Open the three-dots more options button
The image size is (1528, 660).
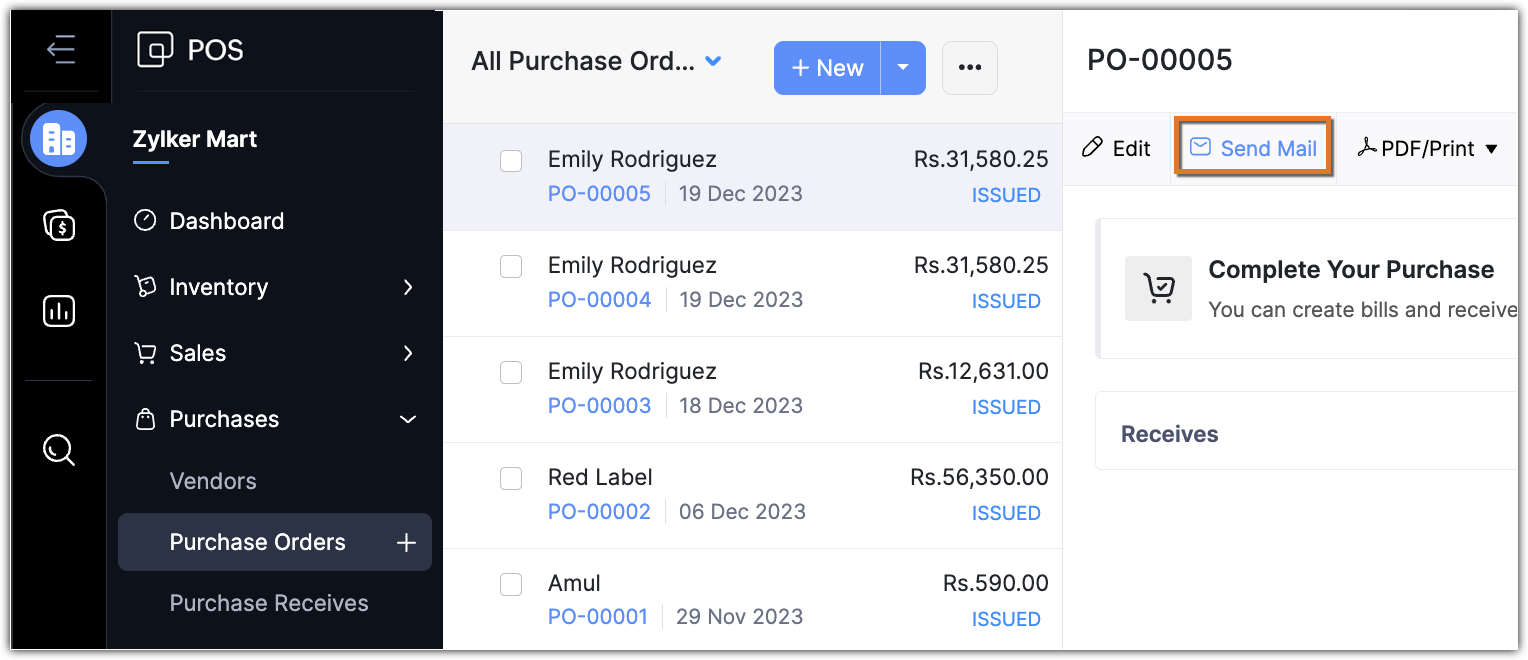[969, 68]
